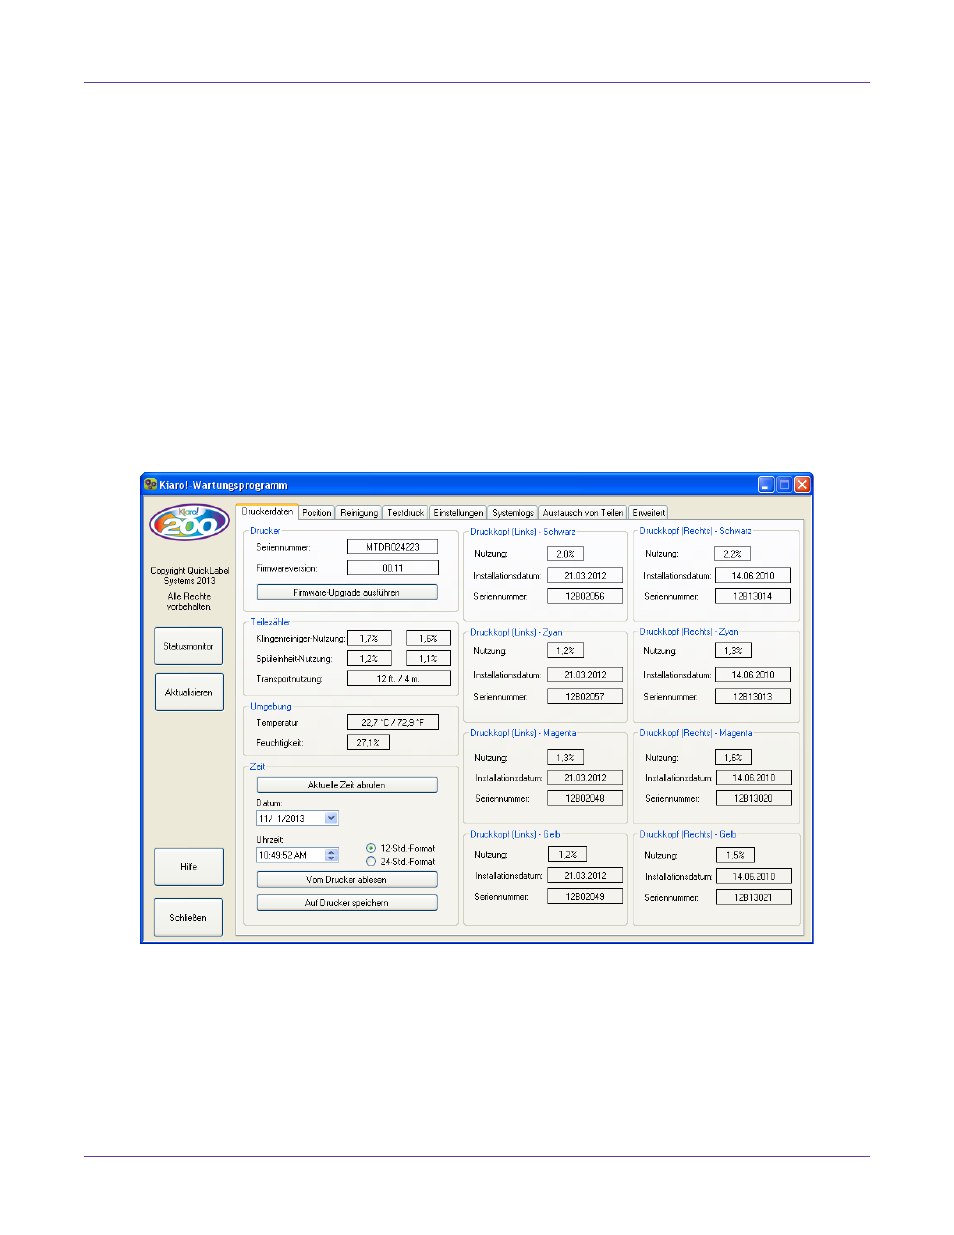Click the Firmwareversion field 00.11
This screenshot has width=954, height=1235.
click(x=393, y=568)
